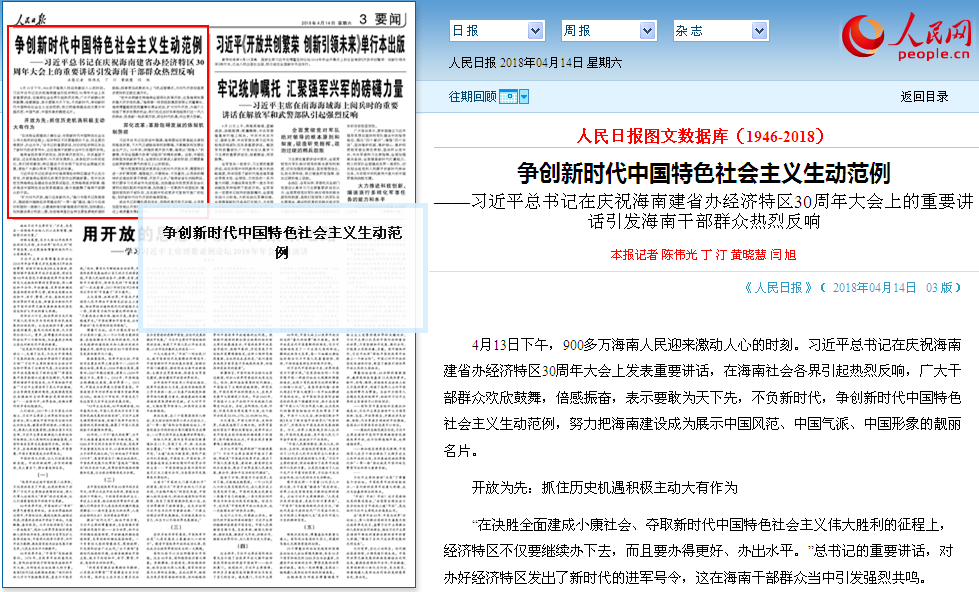Click the 3 要闻 page section label
Viewport: 979px width, 592px height.
[380, 19]
